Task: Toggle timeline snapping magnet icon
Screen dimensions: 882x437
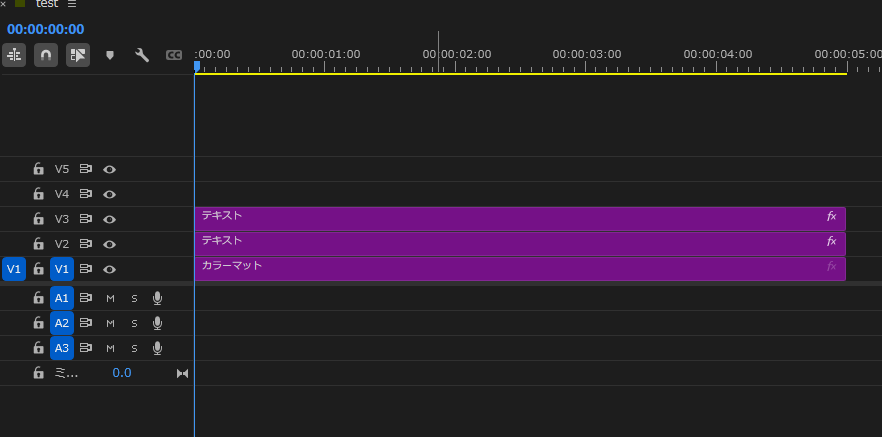Action: pyautogui.click(x=46, y=56)
